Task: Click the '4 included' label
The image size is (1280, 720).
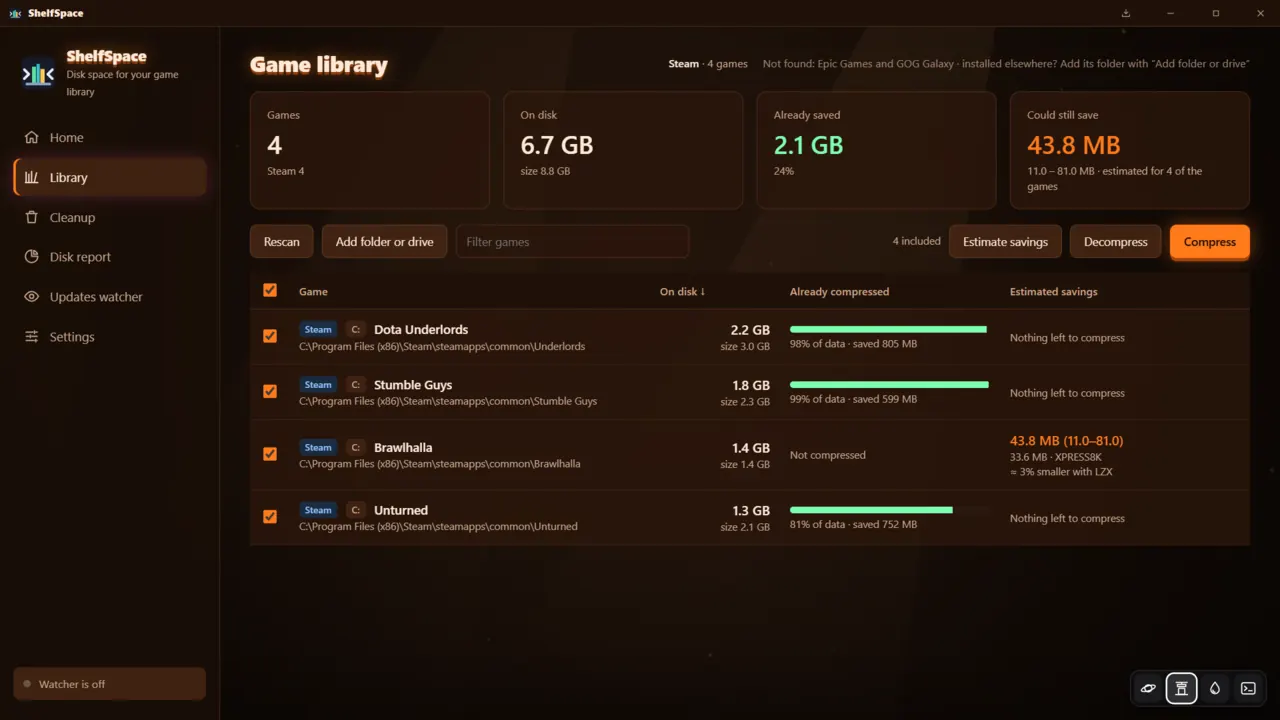Action: pyautogui.click(x=917, y=241)
